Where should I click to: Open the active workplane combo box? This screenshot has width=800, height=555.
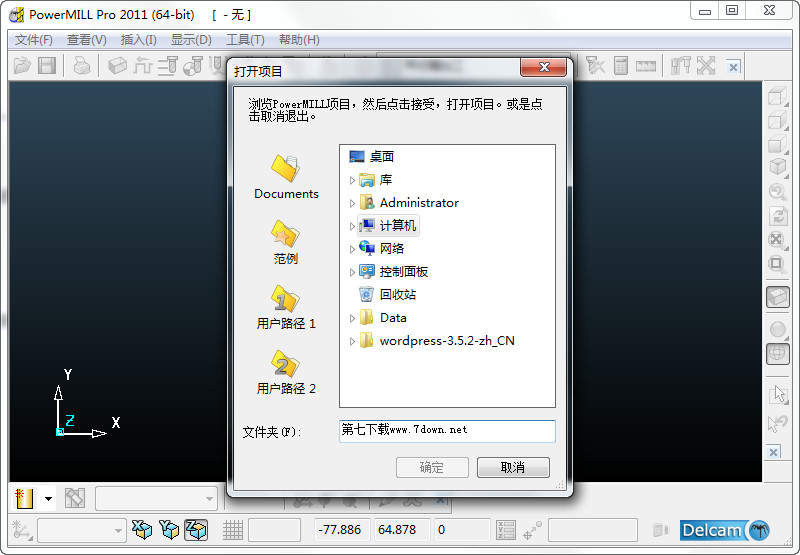click(82, 531)
